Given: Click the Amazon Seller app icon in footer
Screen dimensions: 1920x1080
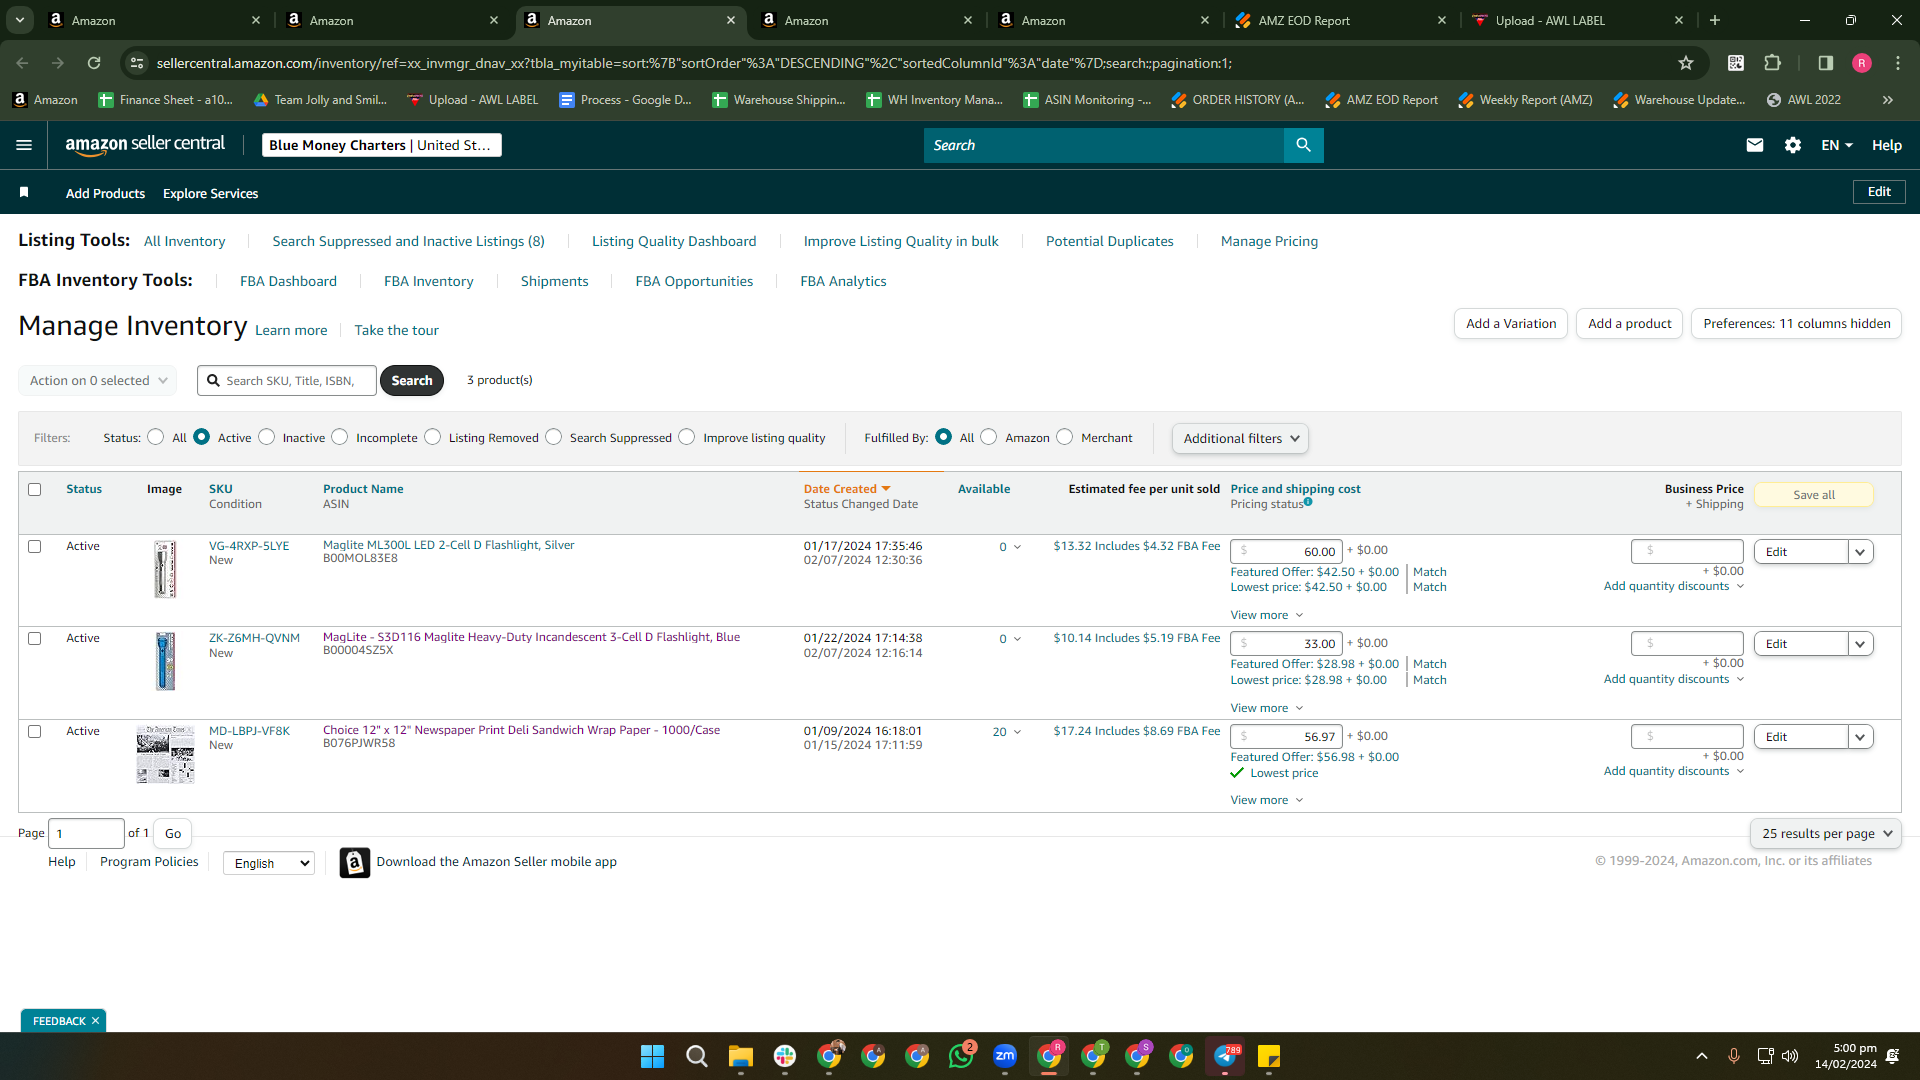Looking at the screenshot, I should click(355, 862).
